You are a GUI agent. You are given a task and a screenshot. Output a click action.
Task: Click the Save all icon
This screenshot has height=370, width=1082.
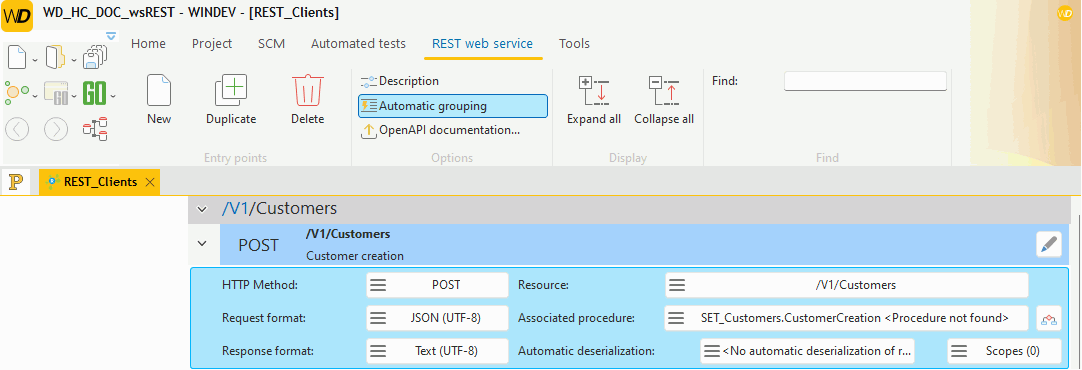click(x=95, y=57)
